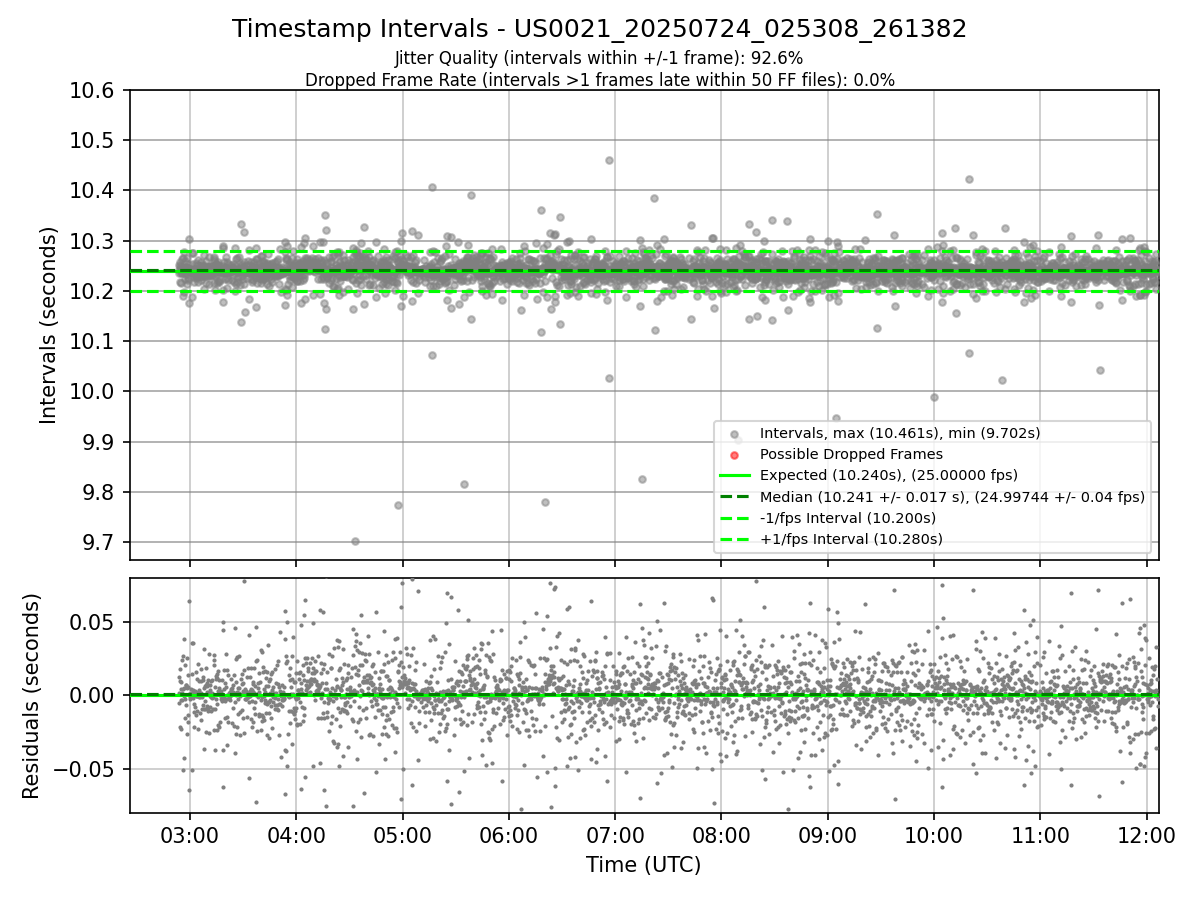Screen dimensions: 1200x900
Task: Click the 07:00 x-axis tick label
Action: coord(615,834)
